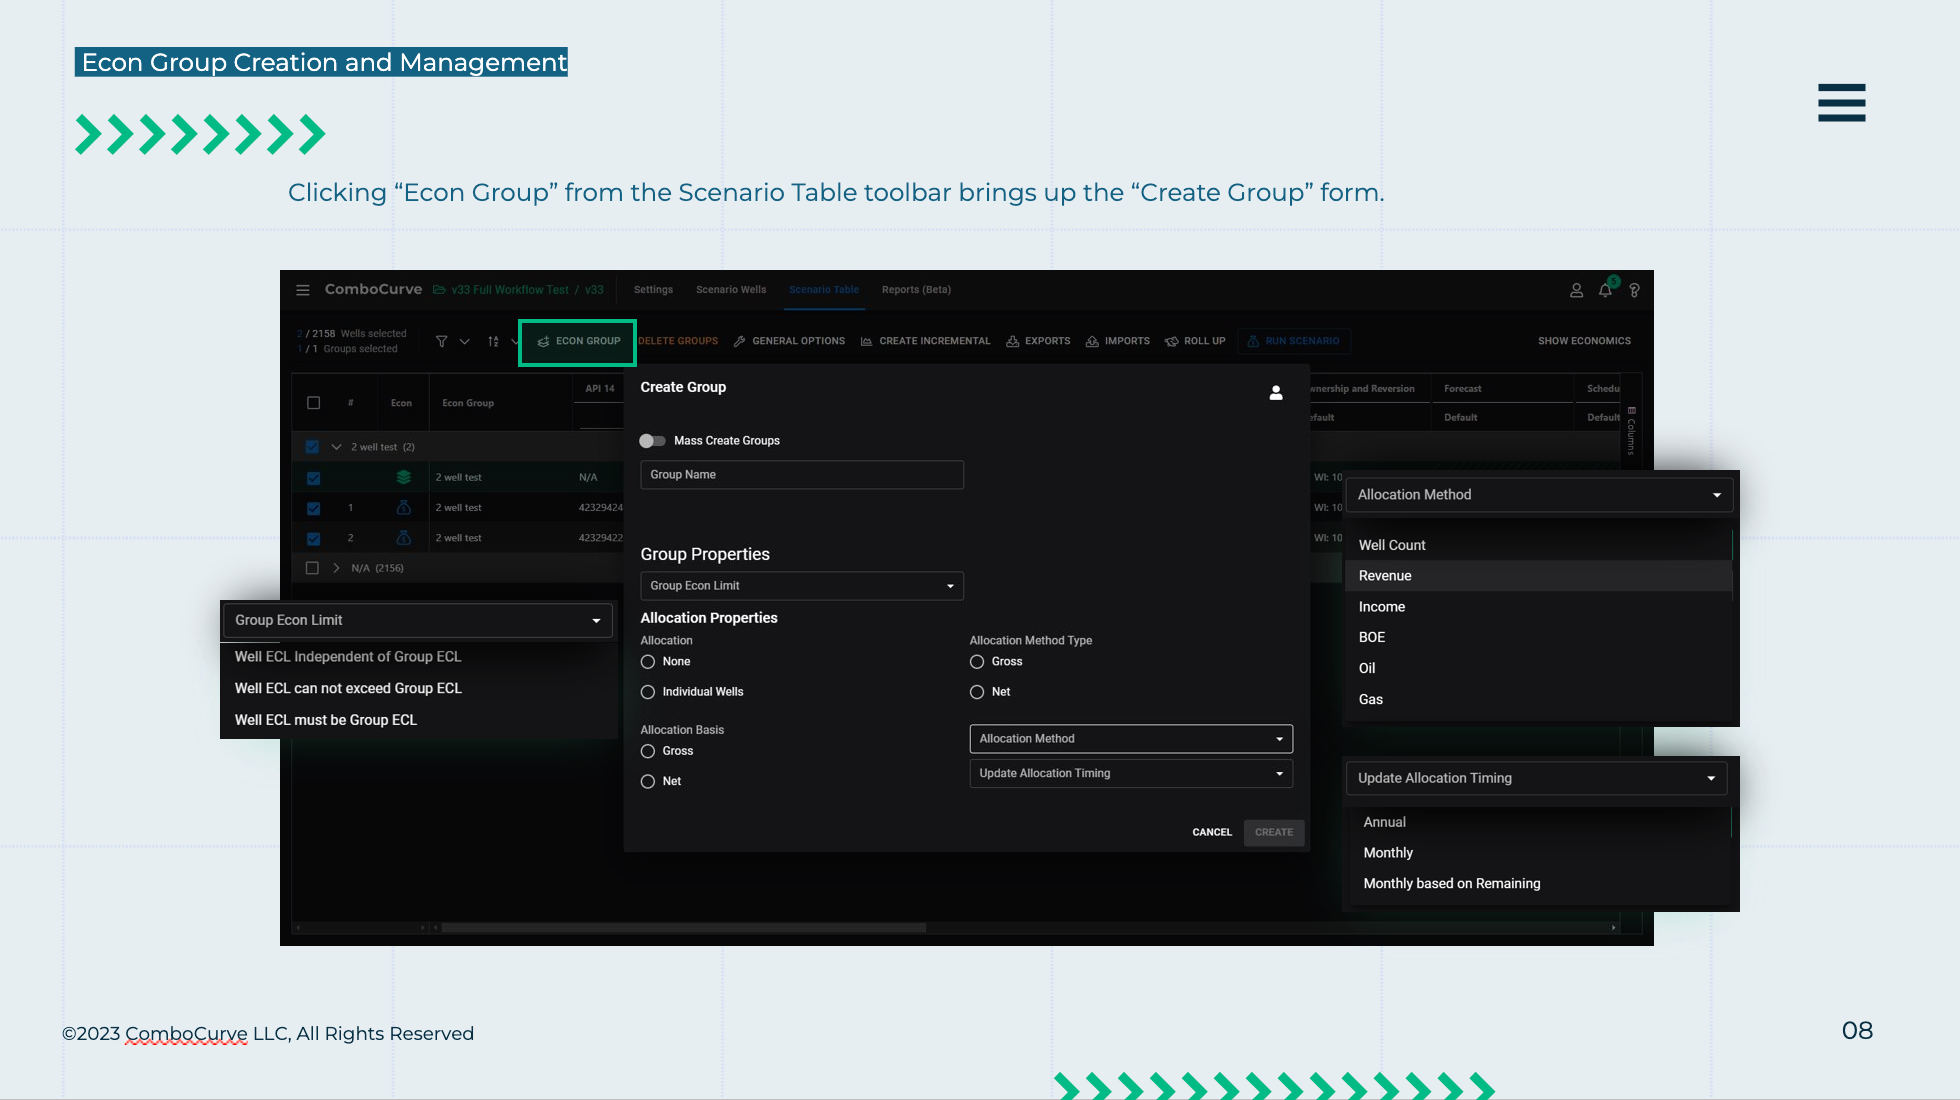Open the help question mark icon

(1634, 290)
